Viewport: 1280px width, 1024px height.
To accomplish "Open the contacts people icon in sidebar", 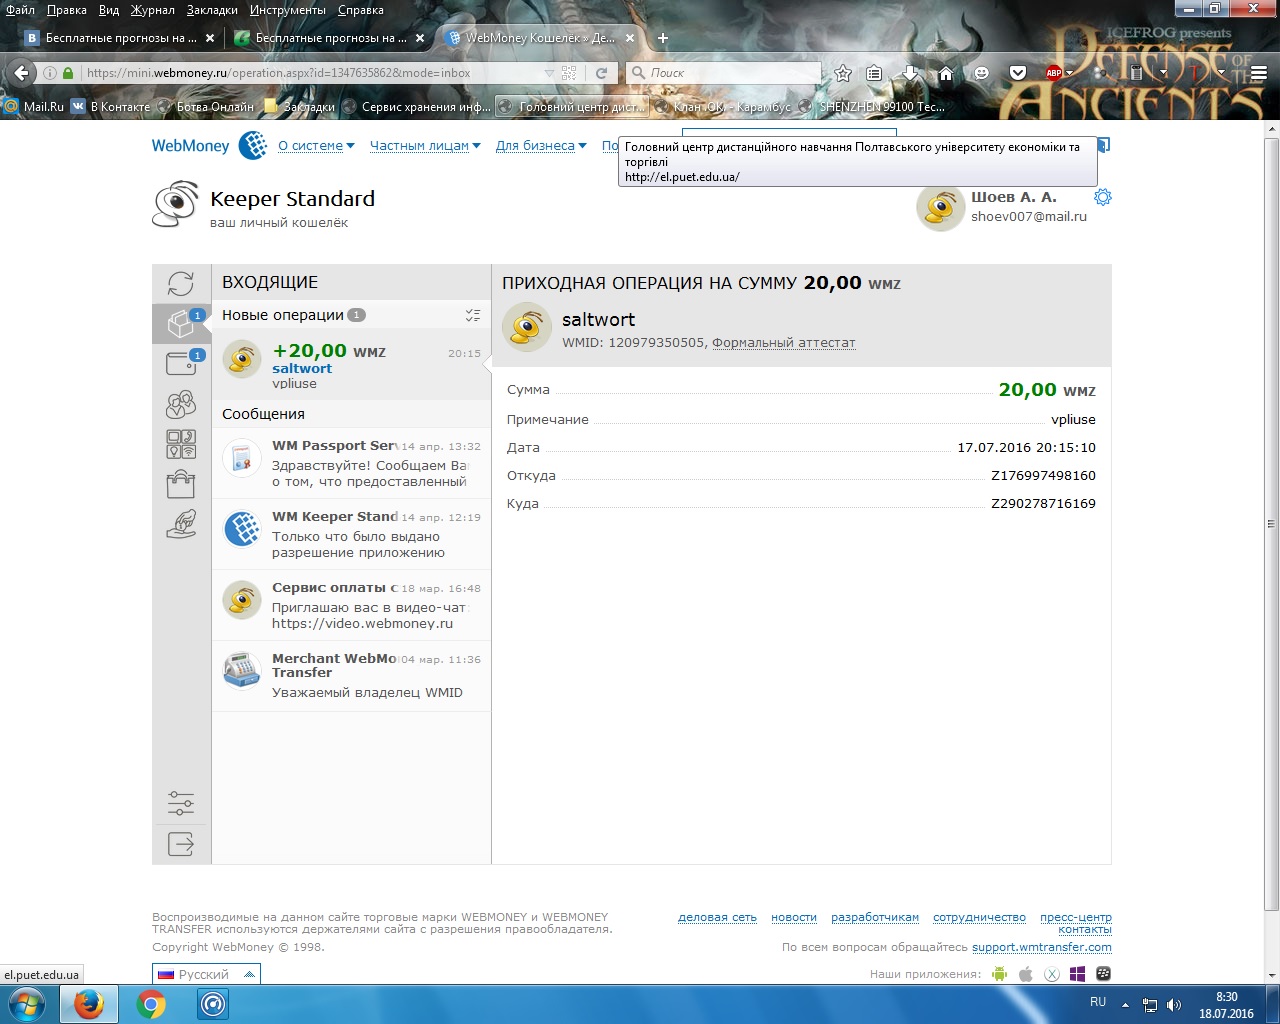I will tap(181, 404).
